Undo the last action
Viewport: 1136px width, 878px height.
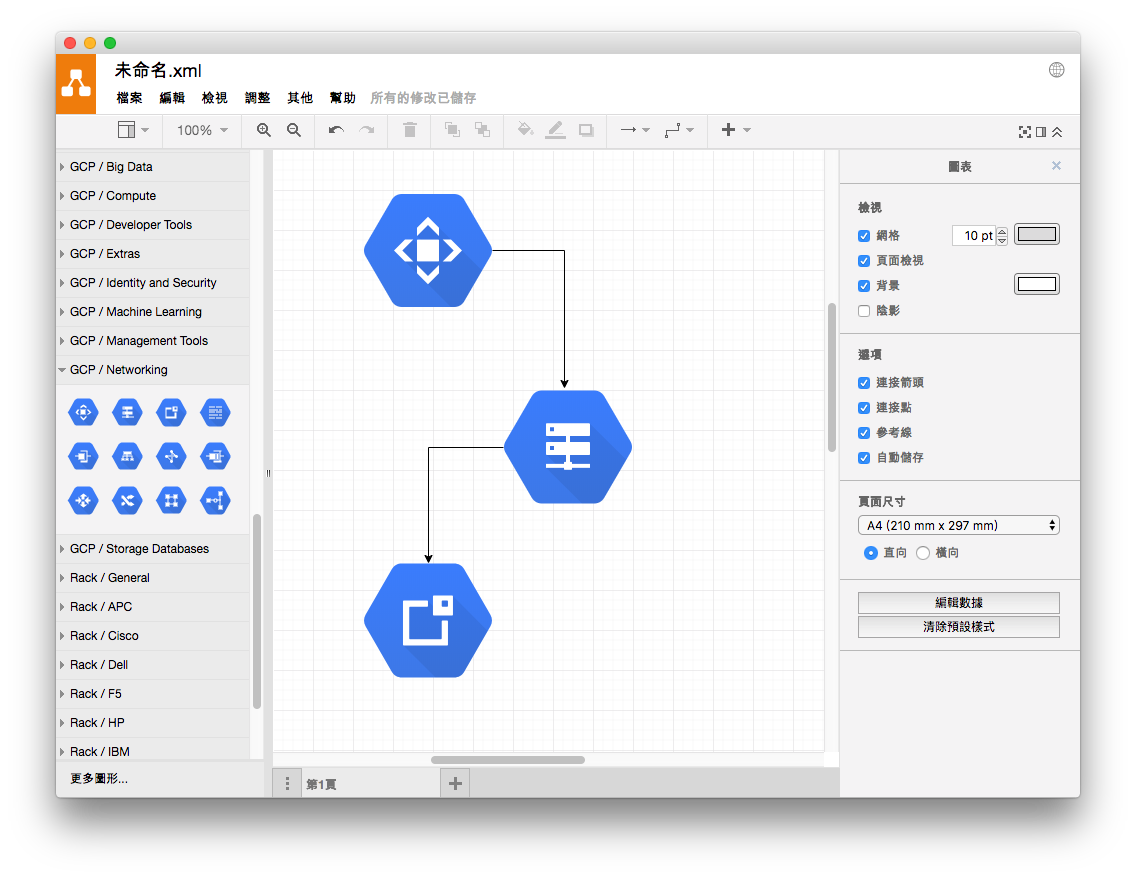point(336,130)
